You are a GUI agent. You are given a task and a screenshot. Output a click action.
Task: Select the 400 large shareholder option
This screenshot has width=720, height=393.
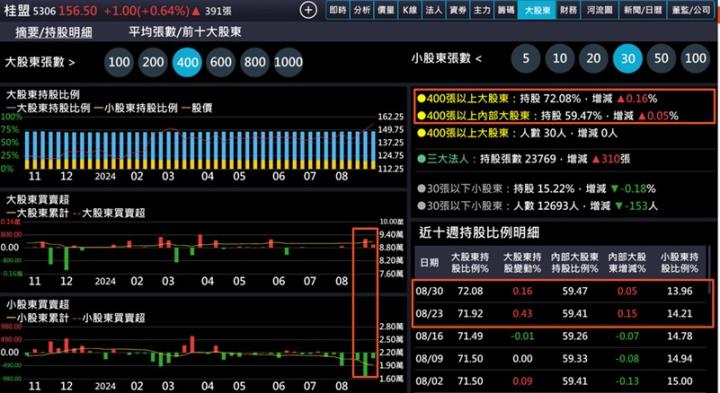point(187,62)
